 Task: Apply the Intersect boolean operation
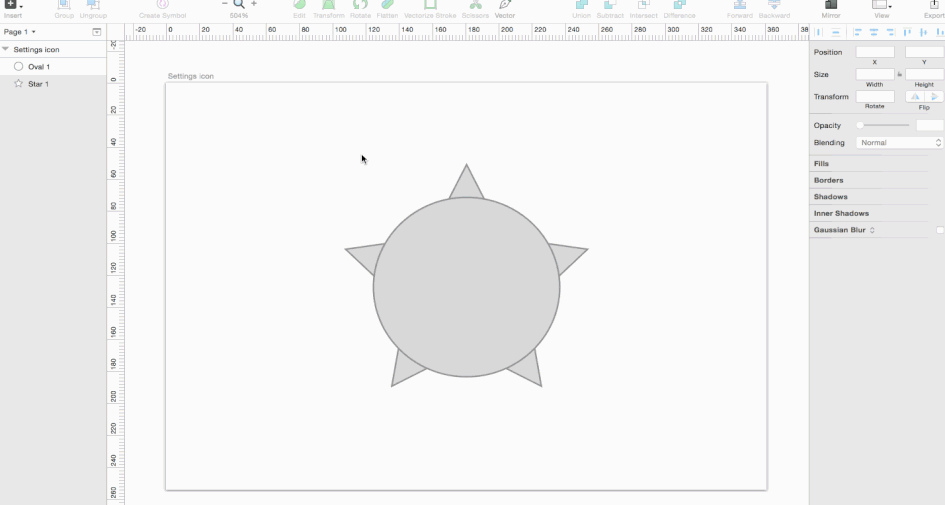tap(644, 5)
